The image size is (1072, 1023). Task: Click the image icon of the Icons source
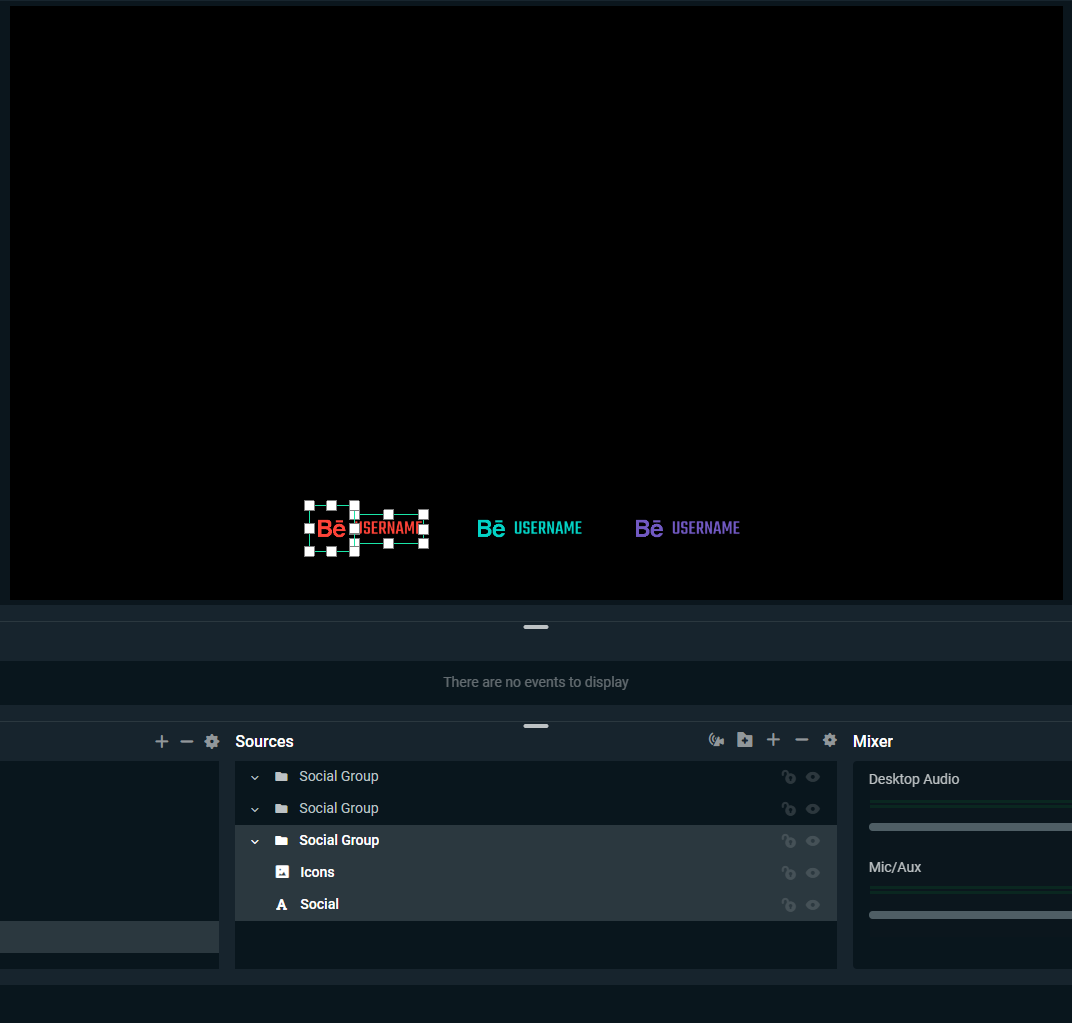282,872
